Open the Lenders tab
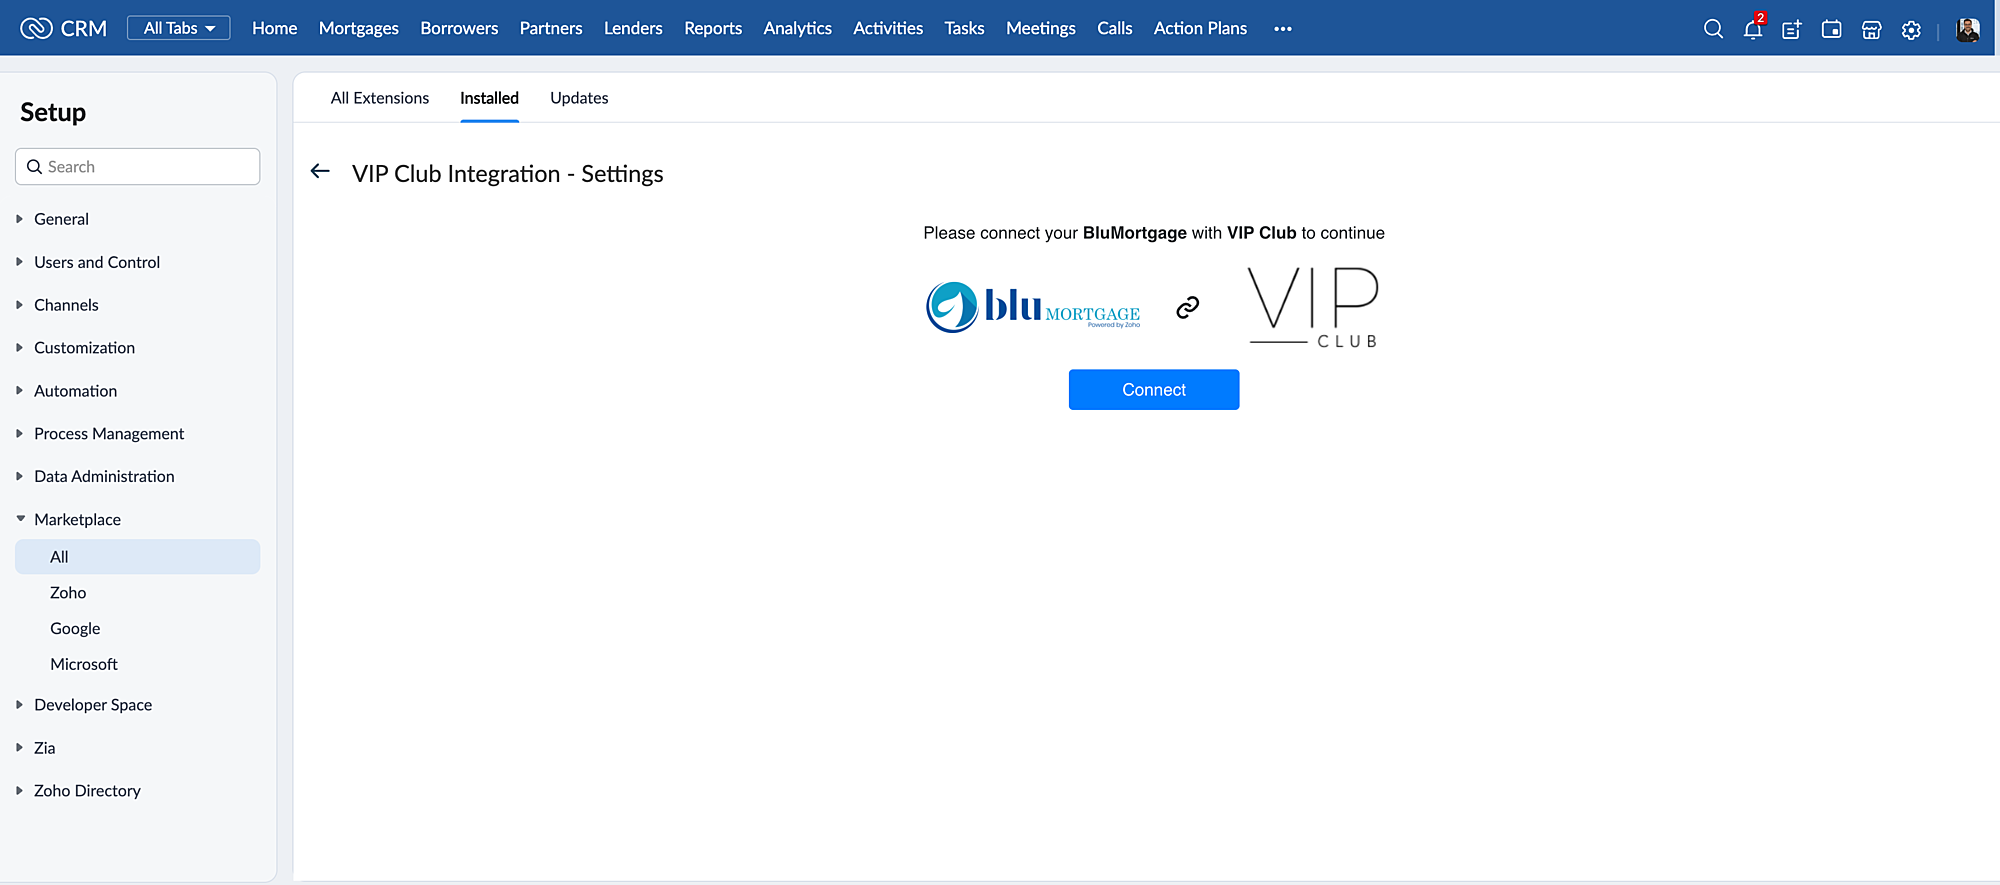Image resolution: width=2000 pixels, height=885 pixels. (x=633, y=28)
